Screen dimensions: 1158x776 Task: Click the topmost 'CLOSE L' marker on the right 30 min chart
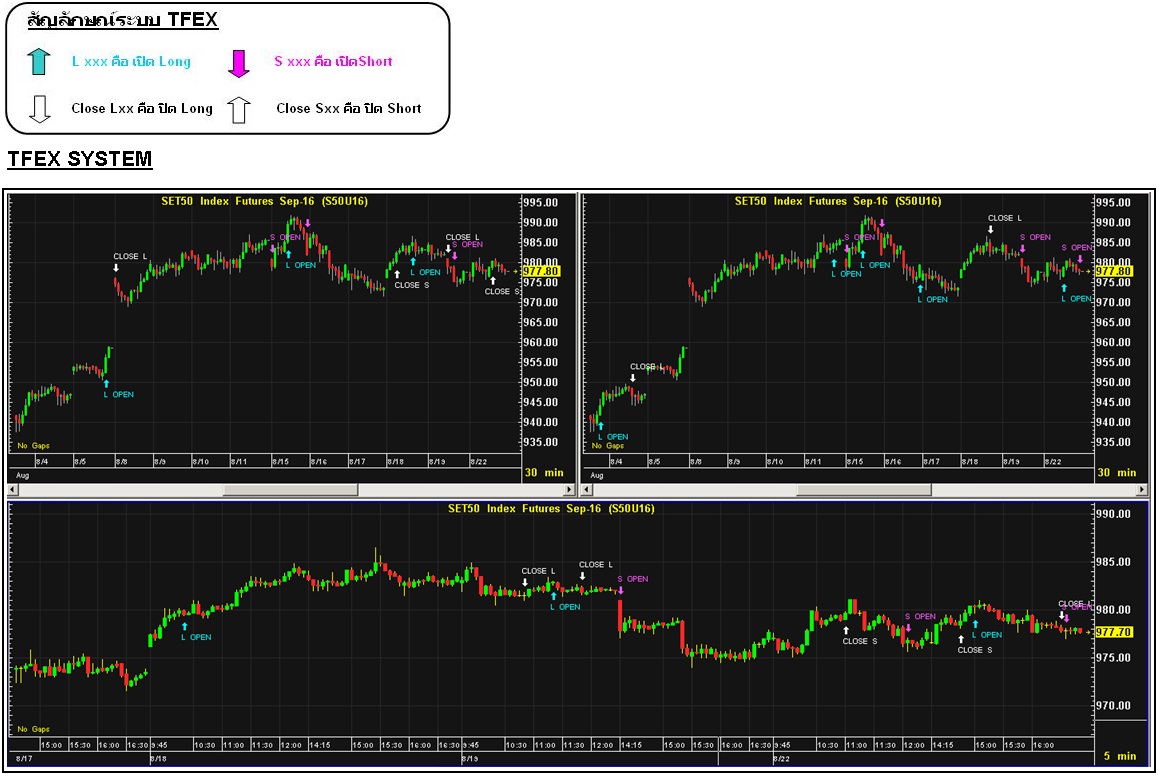(x=1004, y=219)
